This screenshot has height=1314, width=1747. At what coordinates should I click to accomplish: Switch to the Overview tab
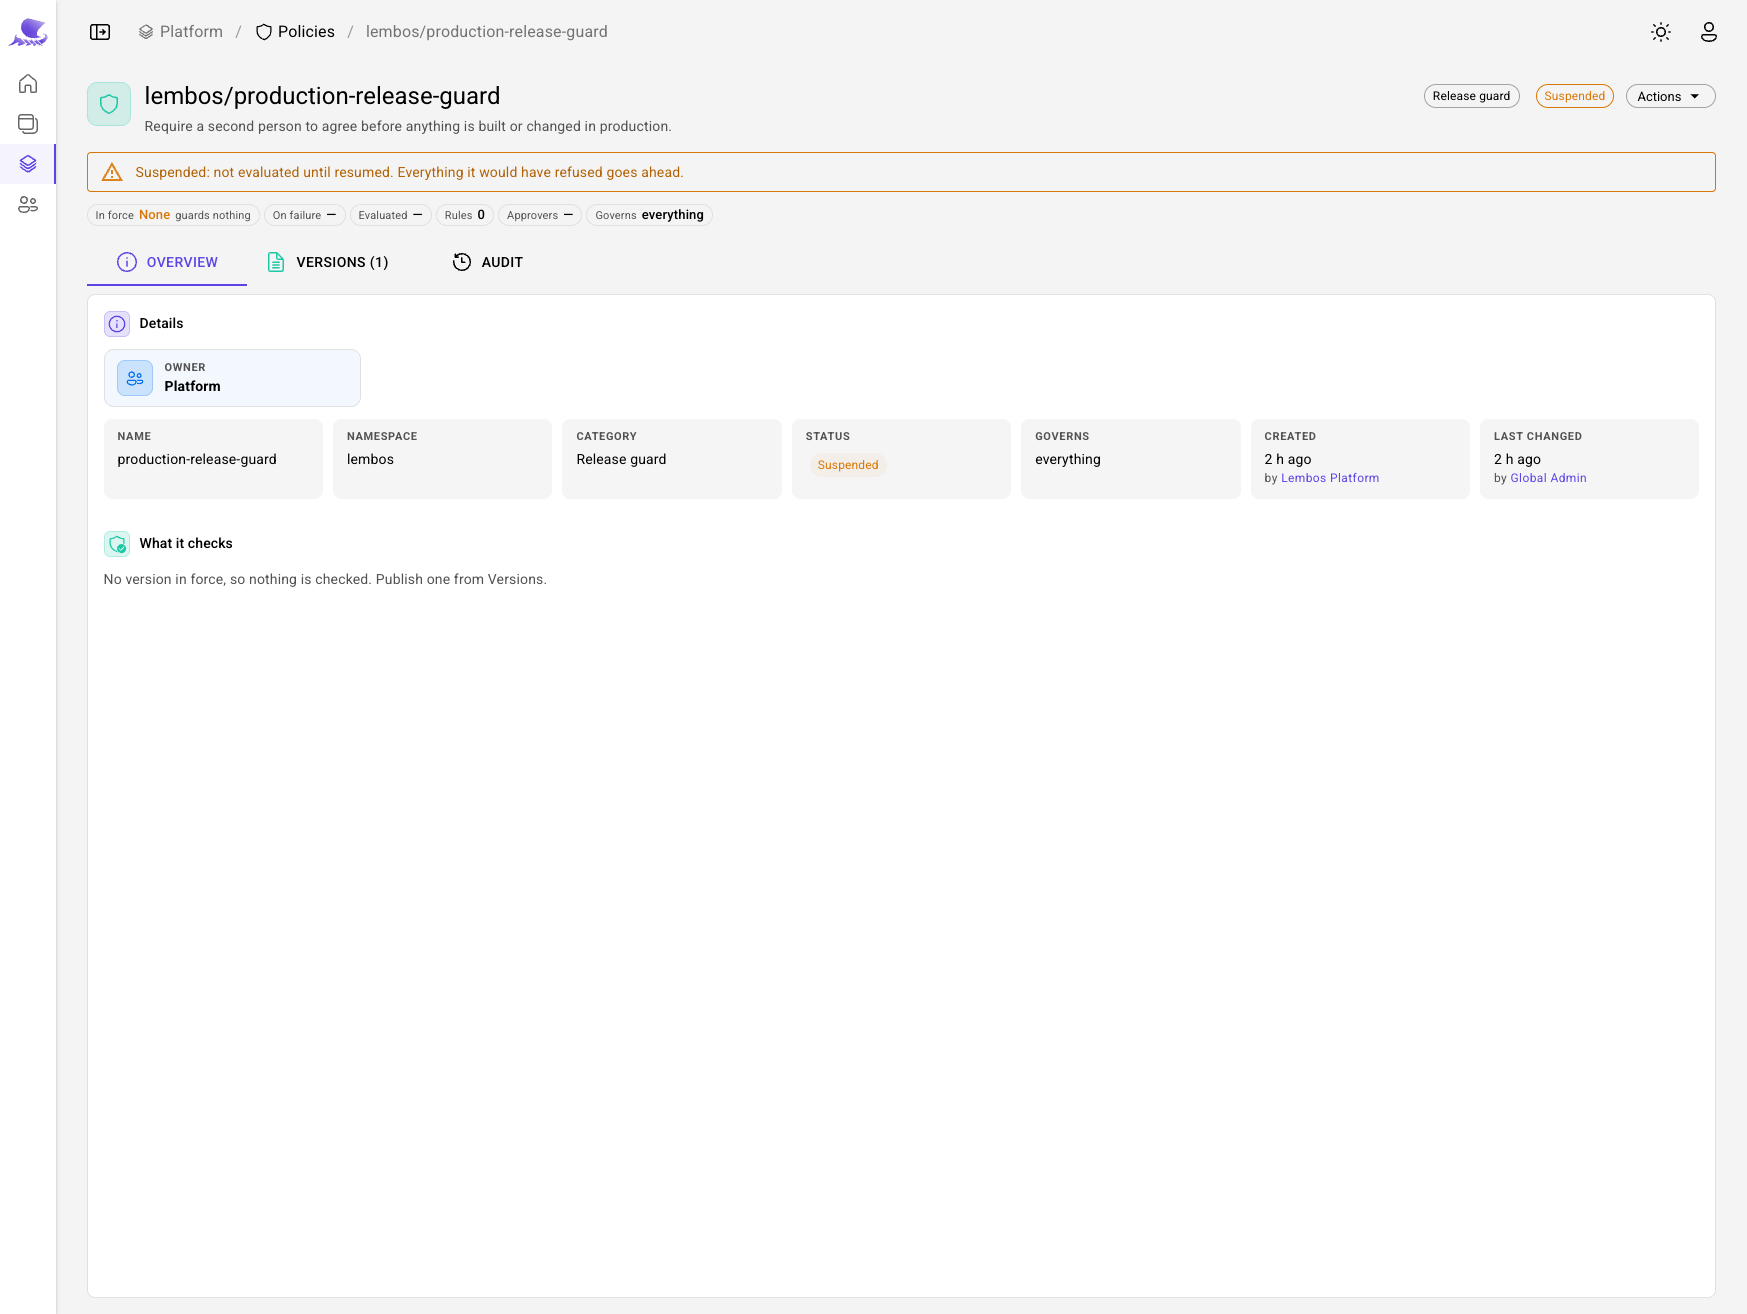coord(167,262)
